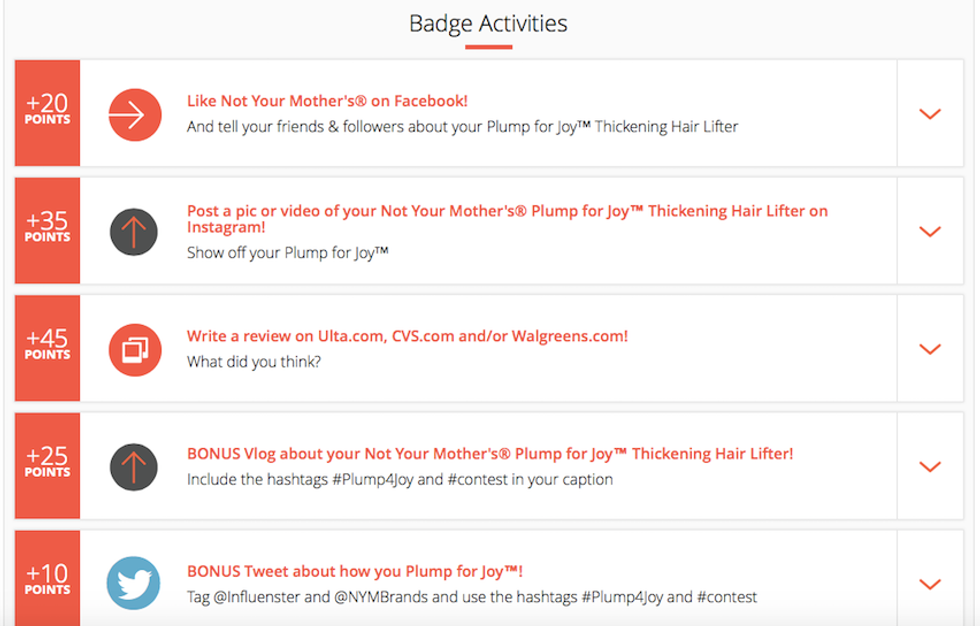The height and width of the screenshot is (626, 980).
Task: Click the upload arrow icon for BONUS Vlog
Action: tap(134, 467)
